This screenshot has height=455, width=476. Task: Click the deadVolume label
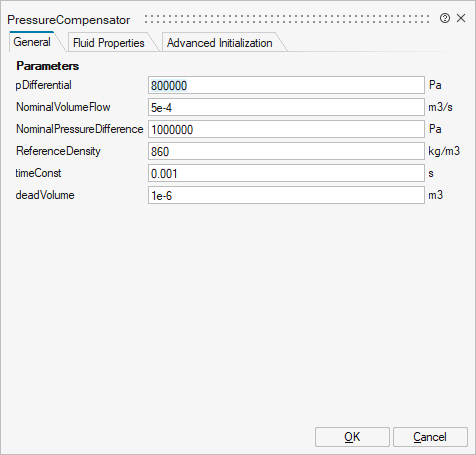(x=45, y=195)
